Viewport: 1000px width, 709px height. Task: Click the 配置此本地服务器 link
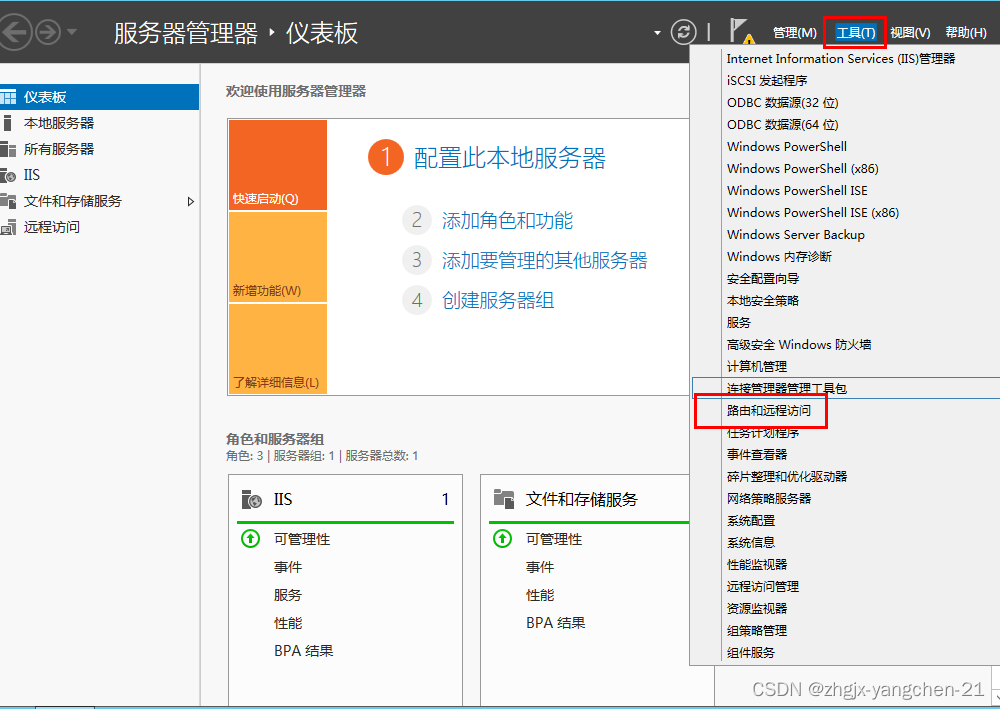(510, 158)
